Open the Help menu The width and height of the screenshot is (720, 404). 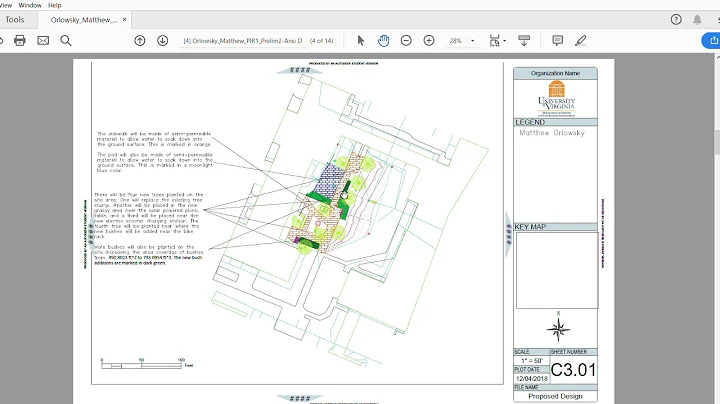(x=55, y=5)
